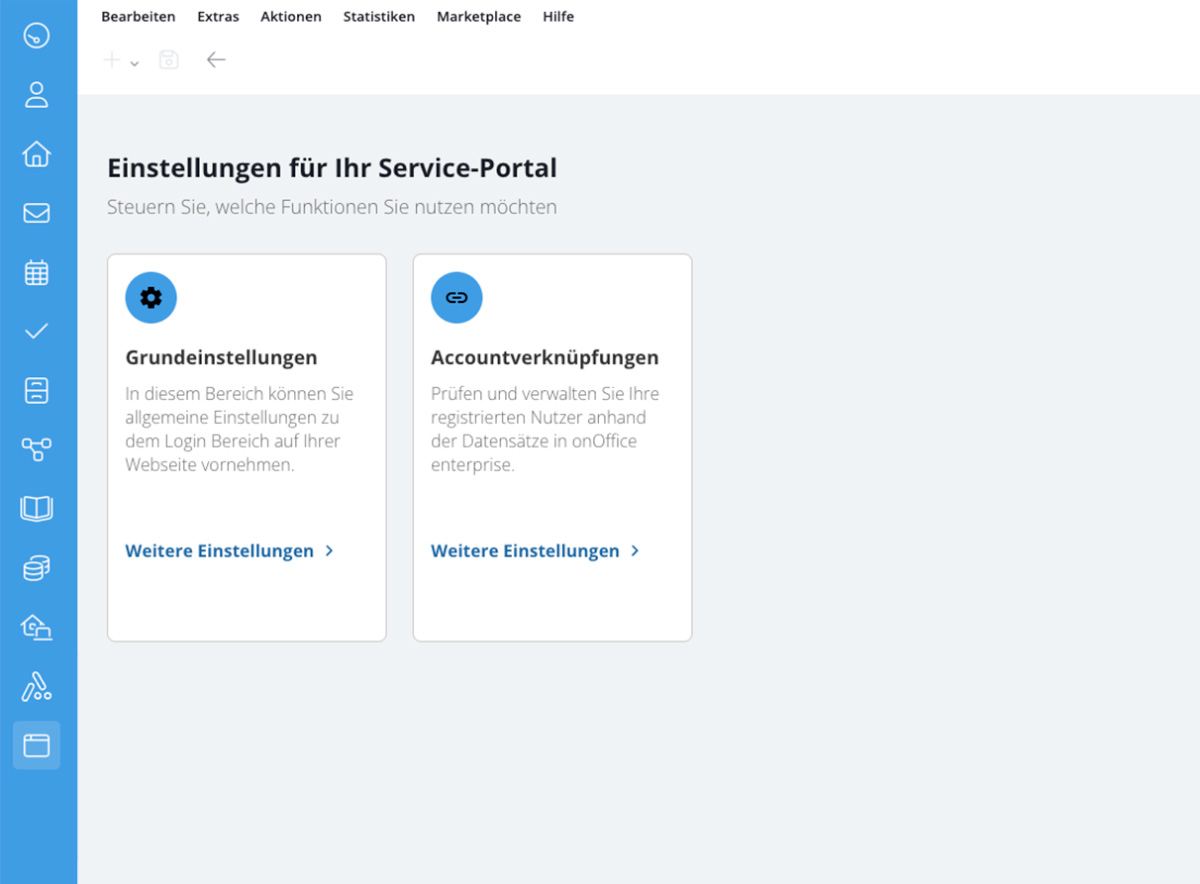The height and width of the screenshot is (884, 1200).
Task: Click the save floppy disk icon
Action: pos(169,60)
